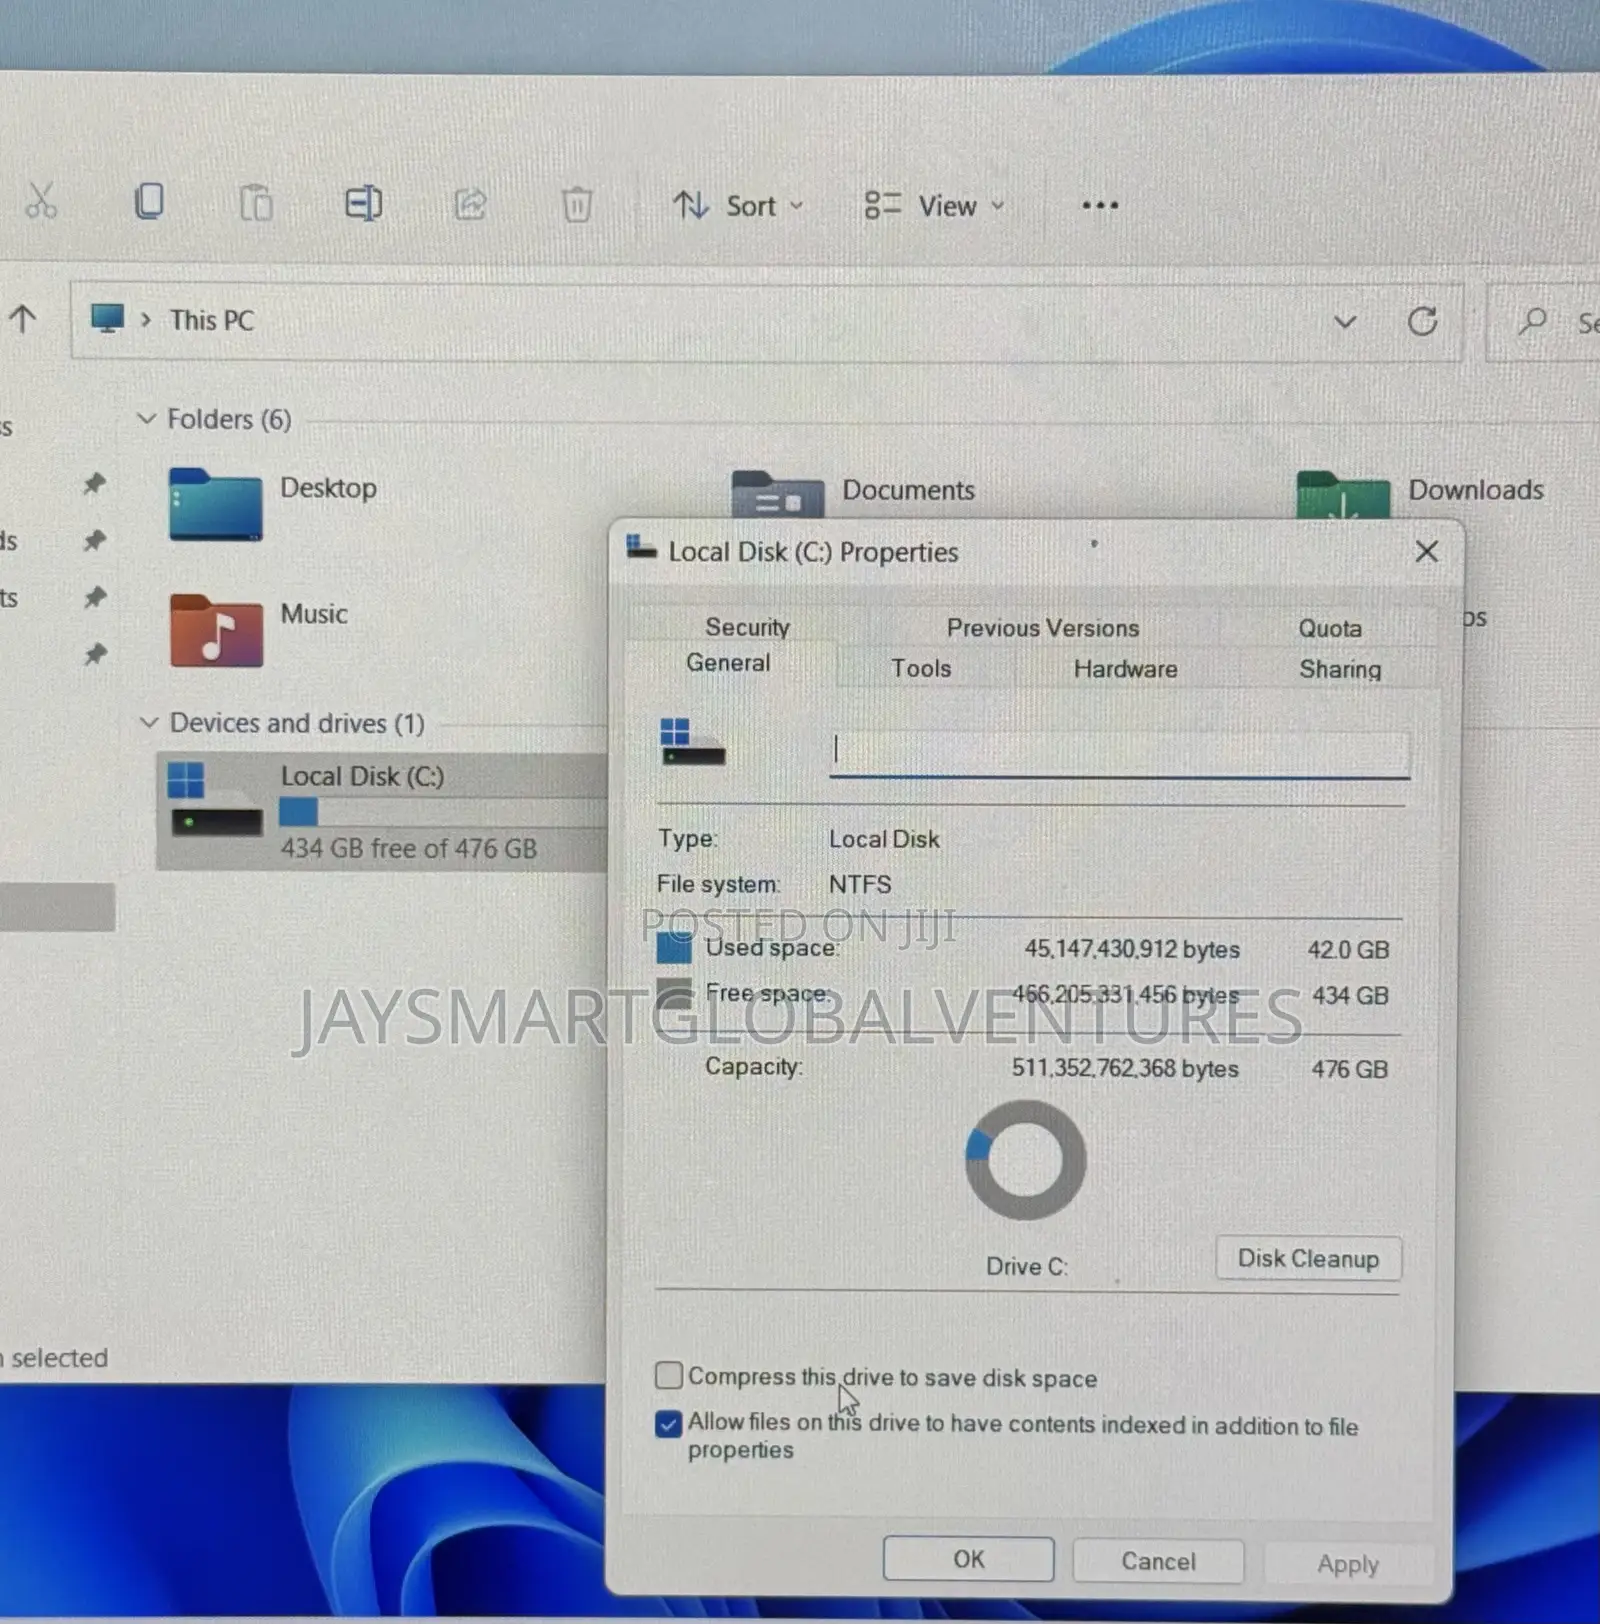This screenshot has height=1624, width=1600.
Task: Switch to the Sharing tab
Action: click(1340, 669)
